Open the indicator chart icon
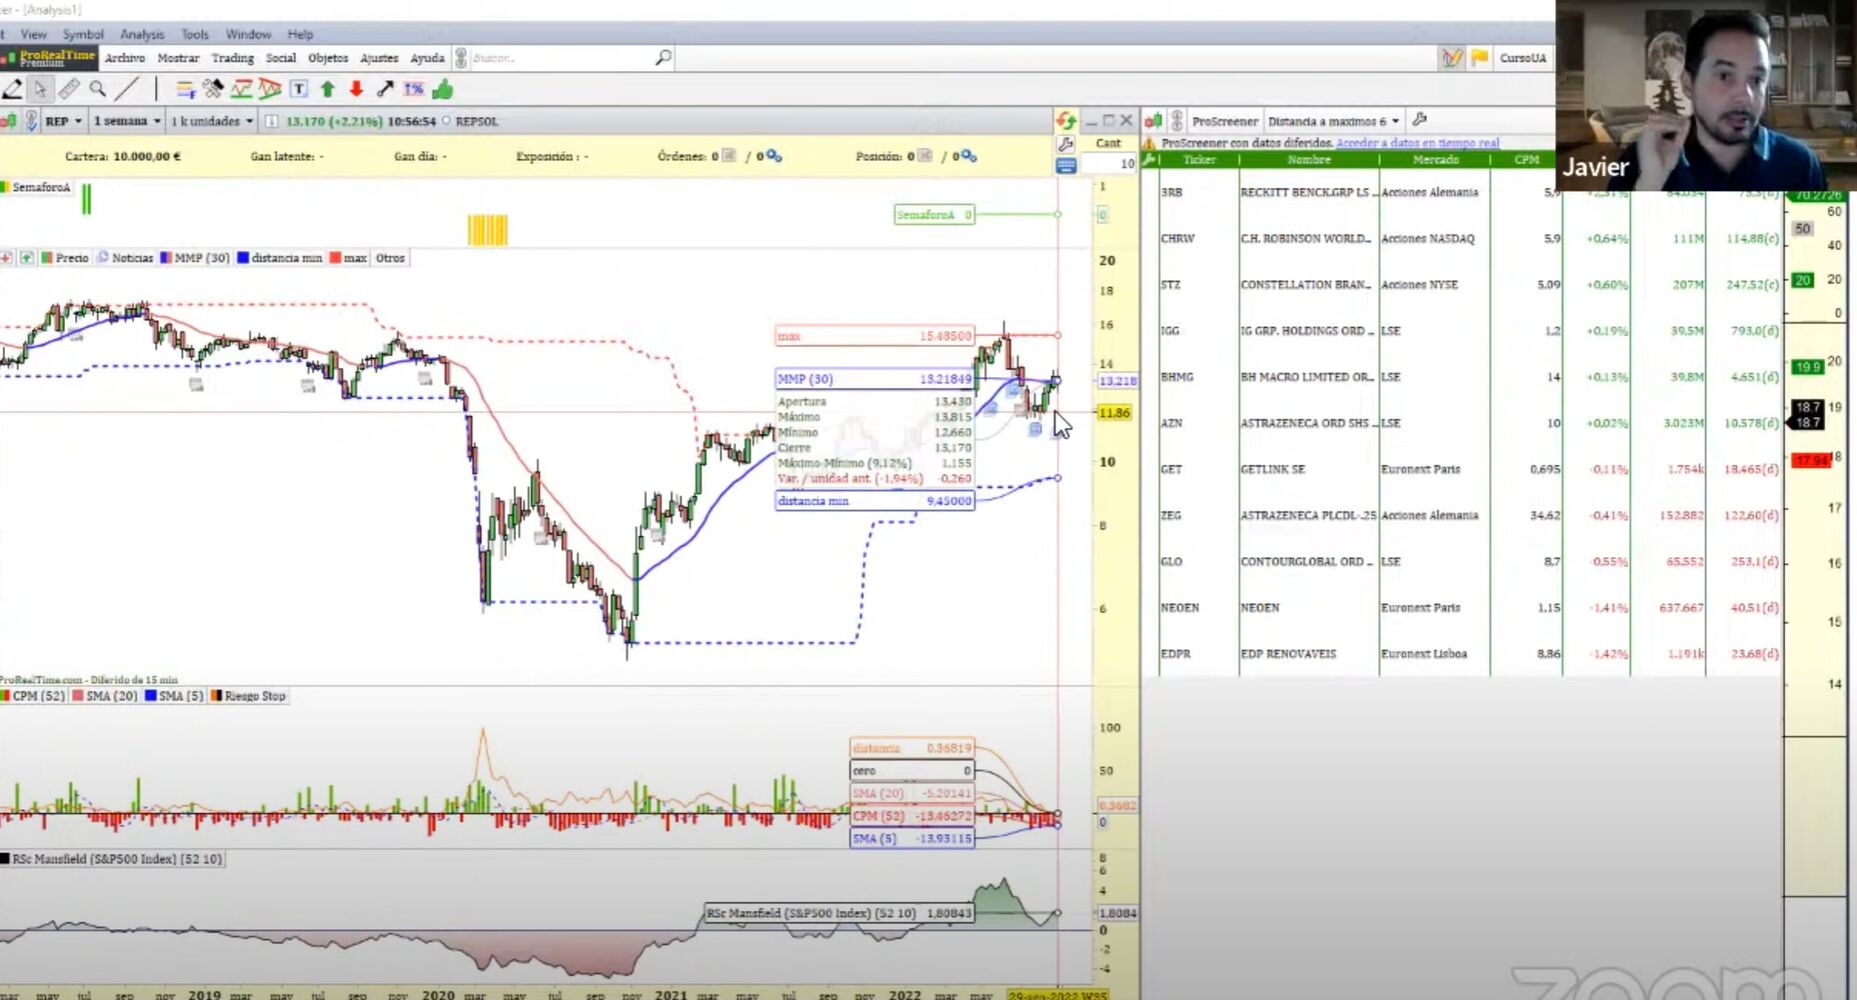 241,90
